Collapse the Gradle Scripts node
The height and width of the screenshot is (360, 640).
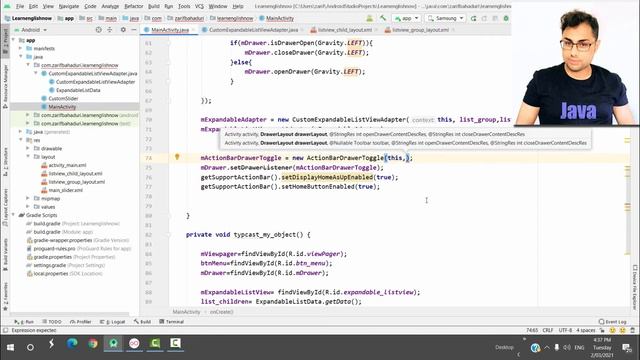pos(13,215)
